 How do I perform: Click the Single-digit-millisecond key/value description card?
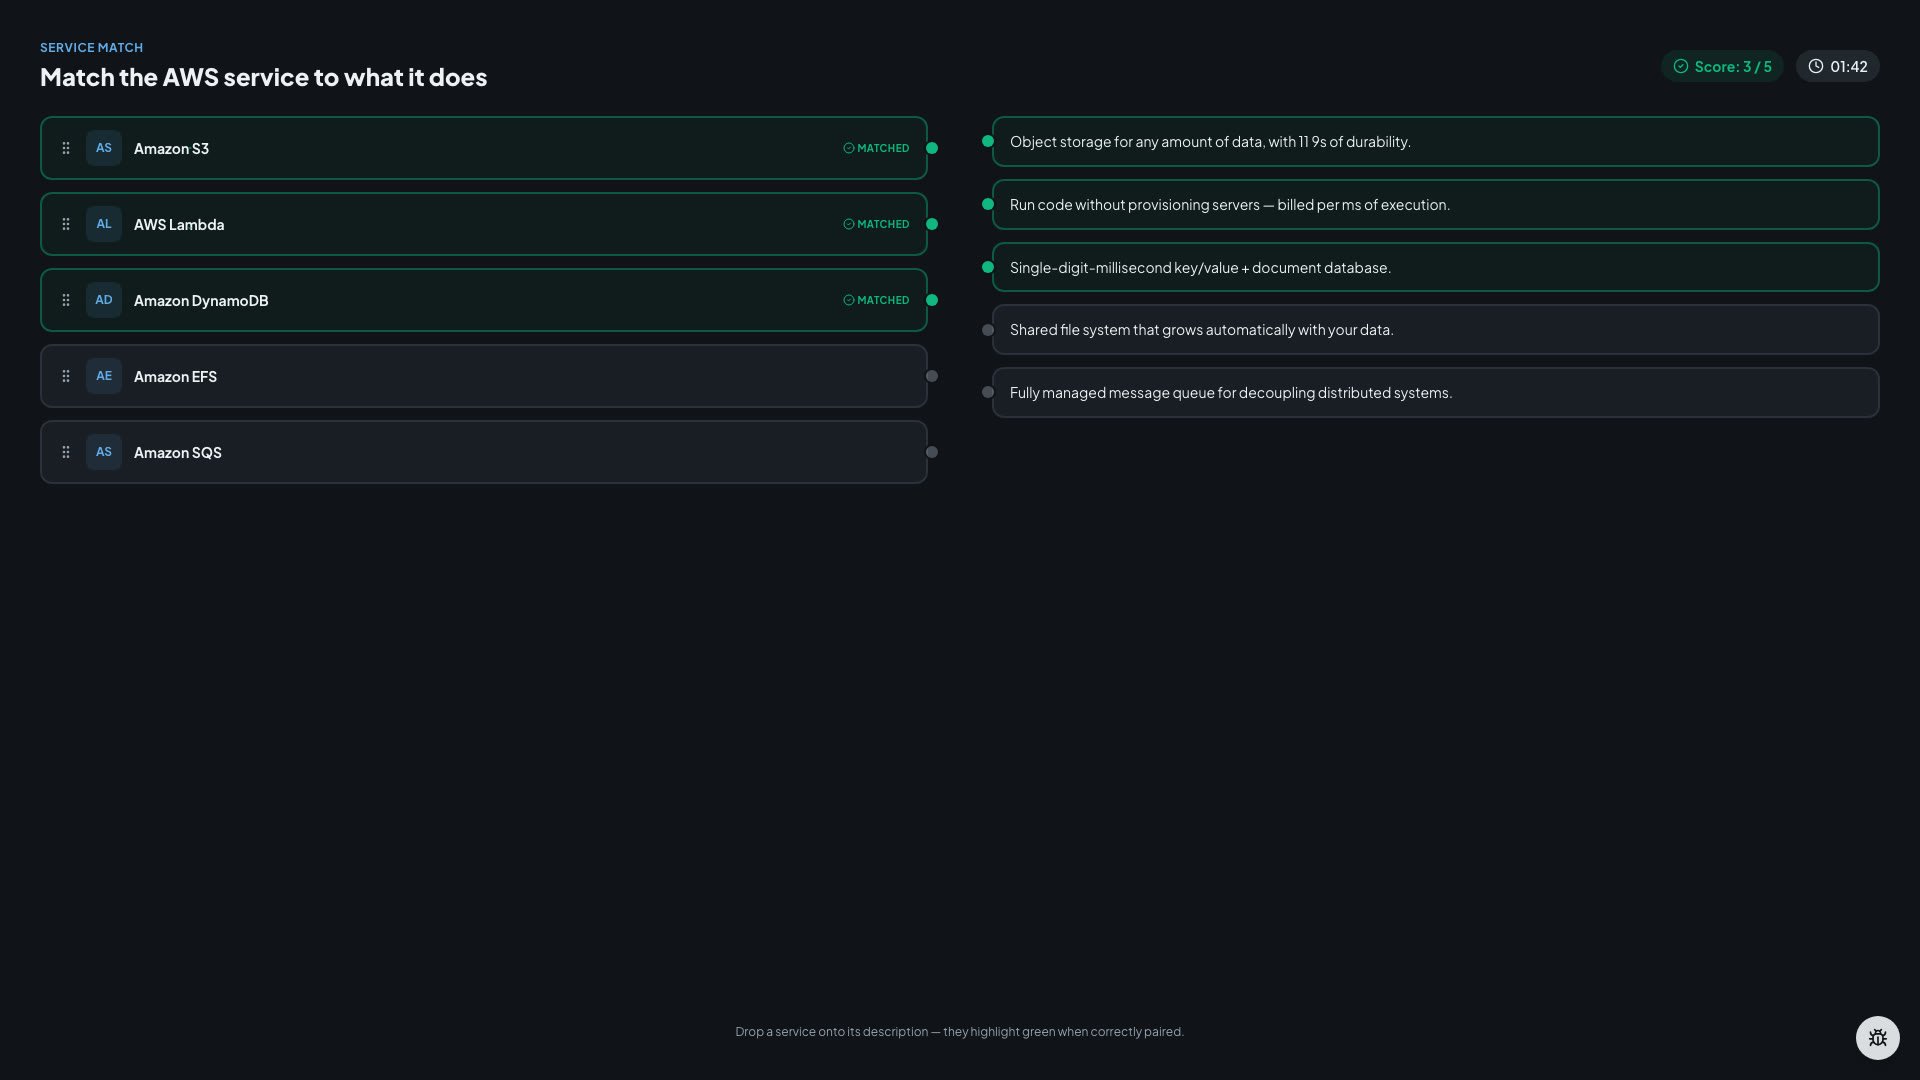pyautogui.click(x=1435, y=267)
